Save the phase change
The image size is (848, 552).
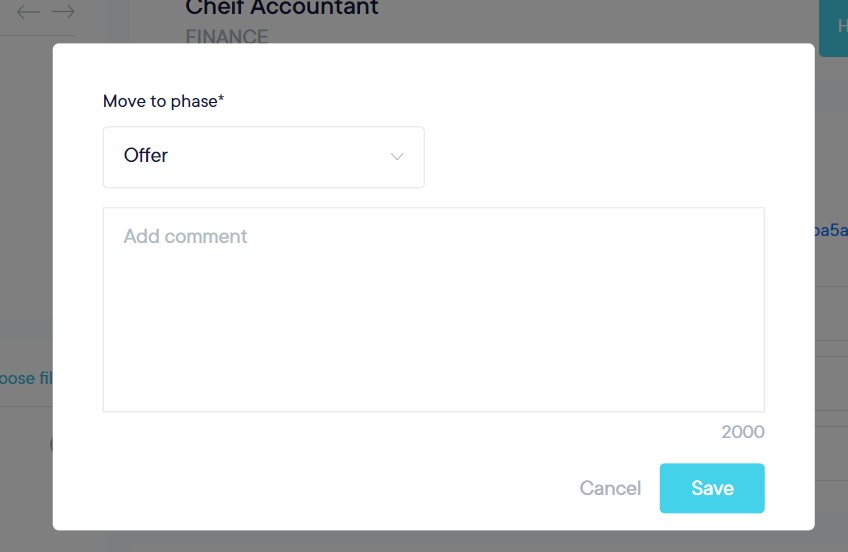pos(712,488)
